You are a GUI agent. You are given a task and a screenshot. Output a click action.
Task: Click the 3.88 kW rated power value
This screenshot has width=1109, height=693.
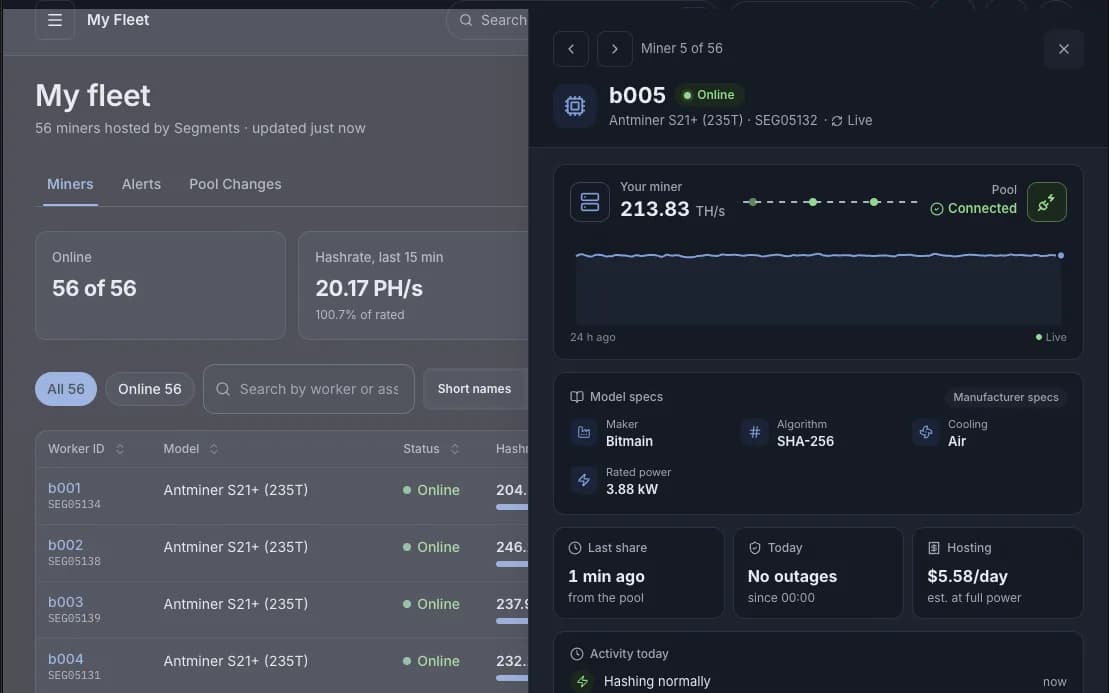pyautogui.click(x=632, y=489)
